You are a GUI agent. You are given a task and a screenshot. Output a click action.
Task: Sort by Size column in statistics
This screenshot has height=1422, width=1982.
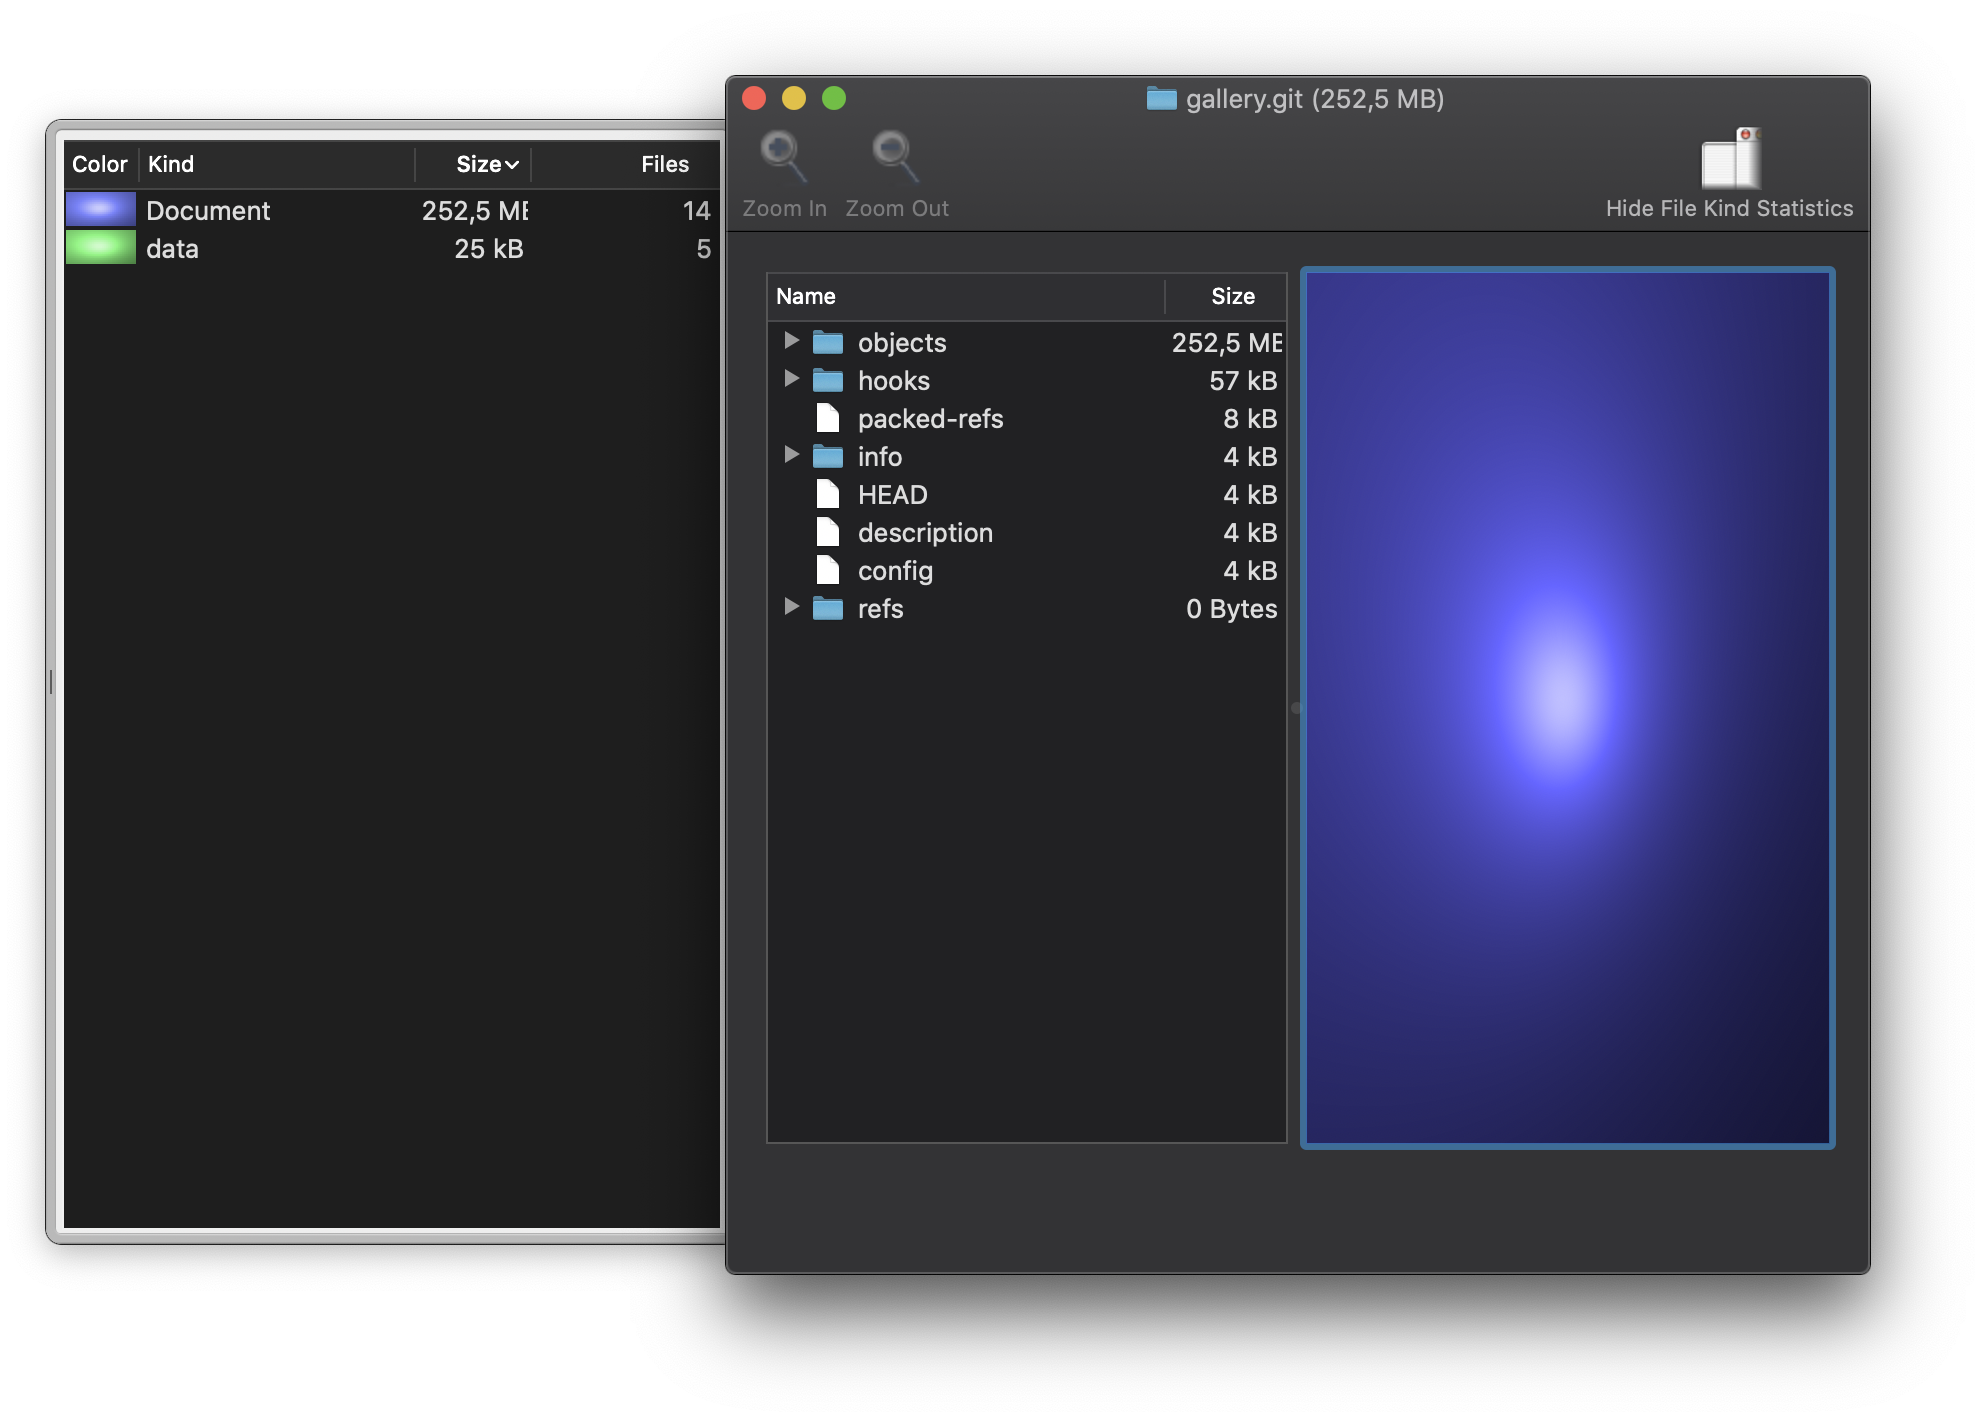[478, 164]
